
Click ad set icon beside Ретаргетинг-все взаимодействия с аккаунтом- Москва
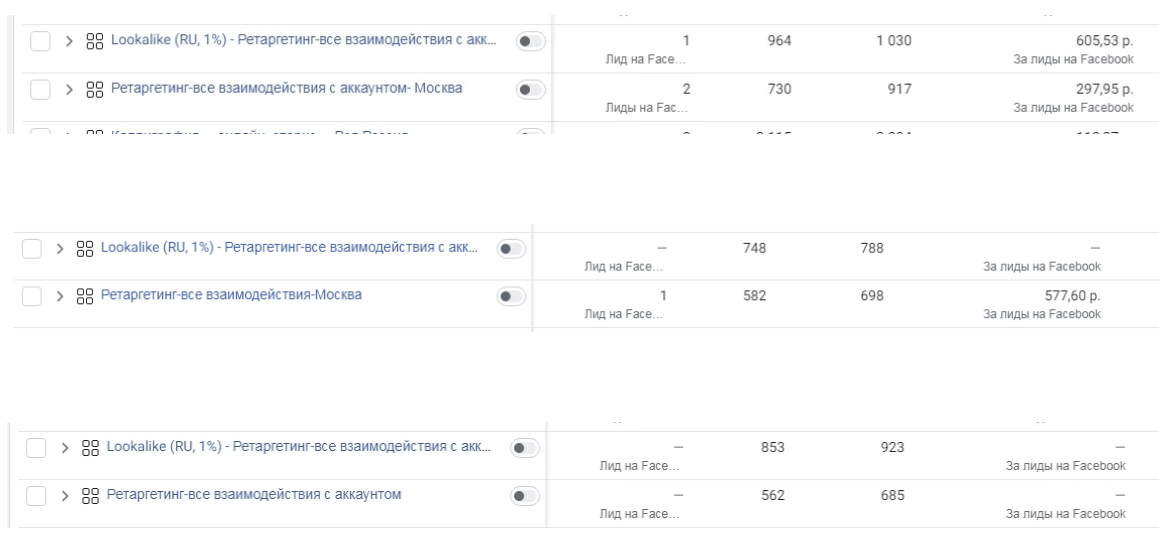(x=92, y=91)
